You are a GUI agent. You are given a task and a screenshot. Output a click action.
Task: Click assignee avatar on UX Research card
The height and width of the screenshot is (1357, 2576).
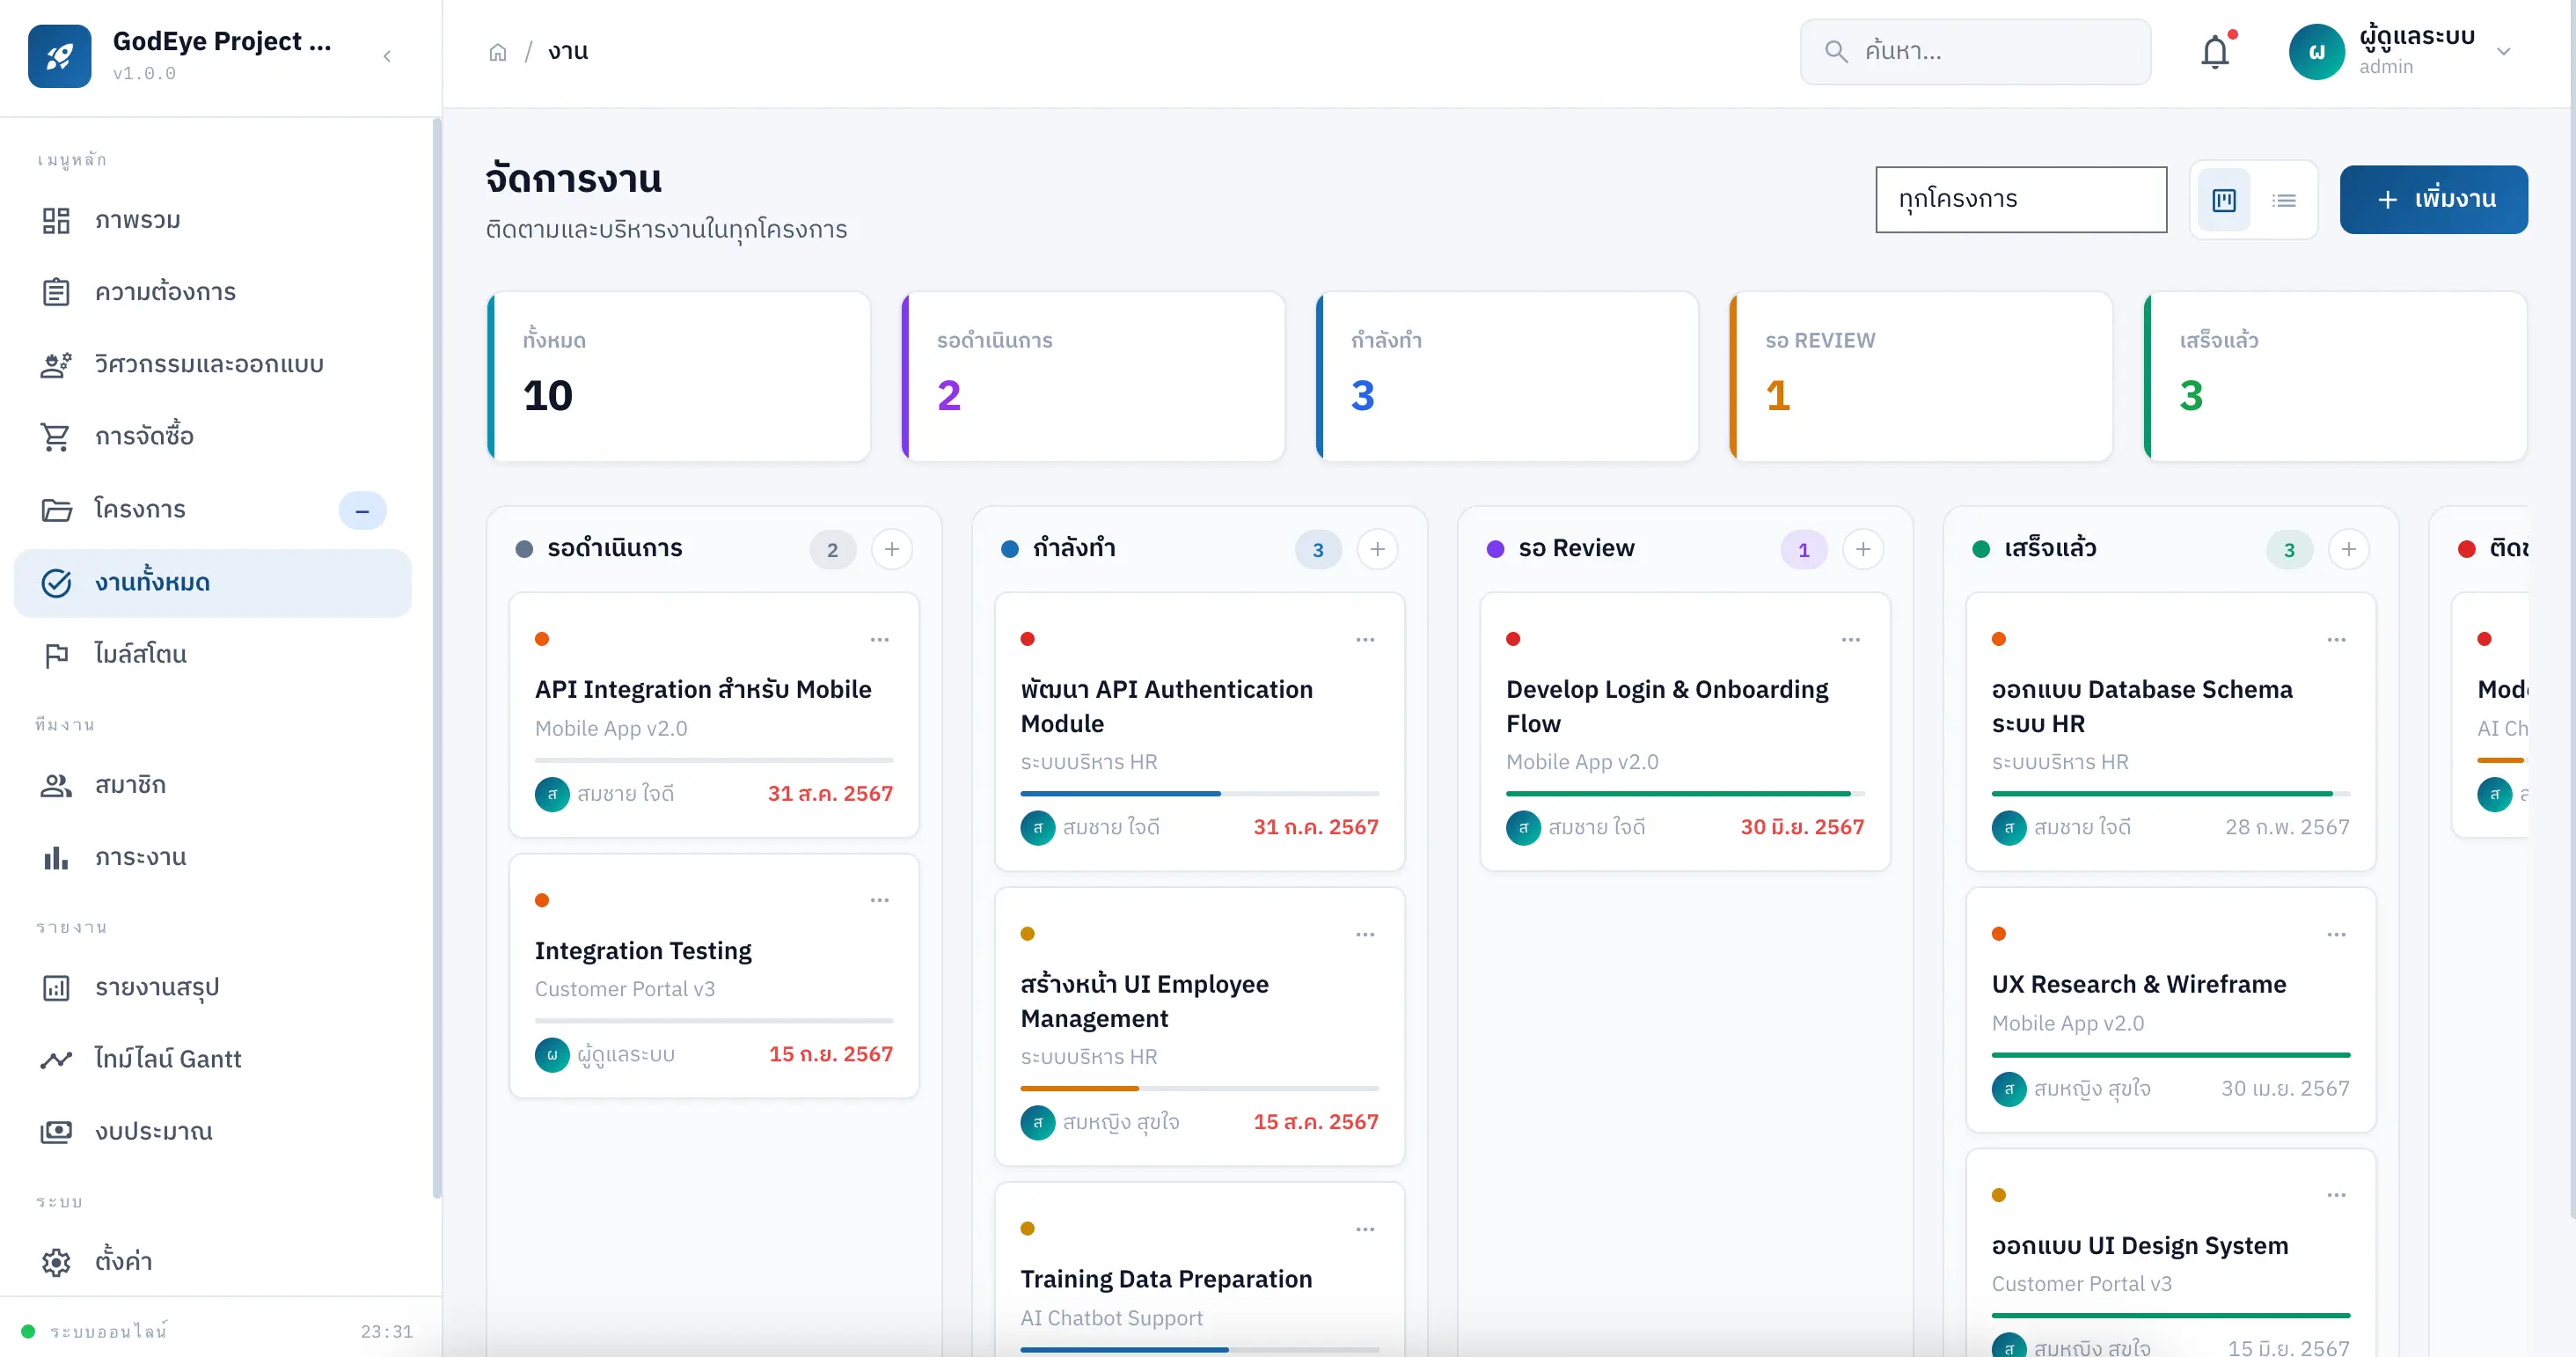click(2008, 1089)
